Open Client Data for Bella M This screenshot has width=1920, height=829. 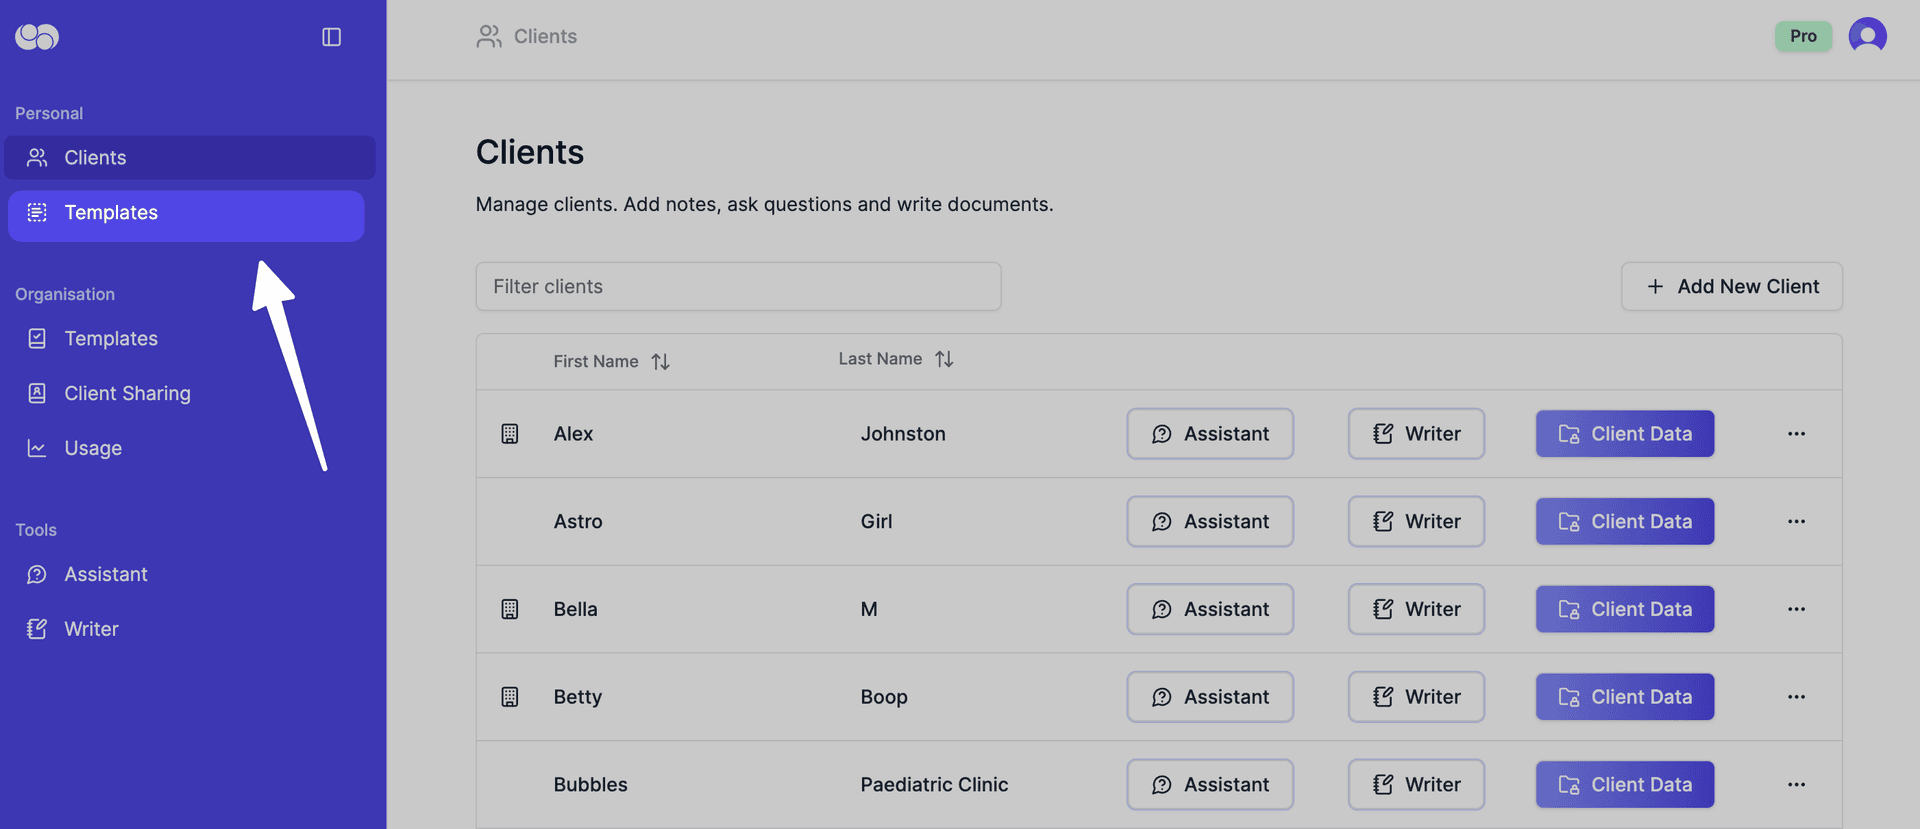[x=1625, y=610]
